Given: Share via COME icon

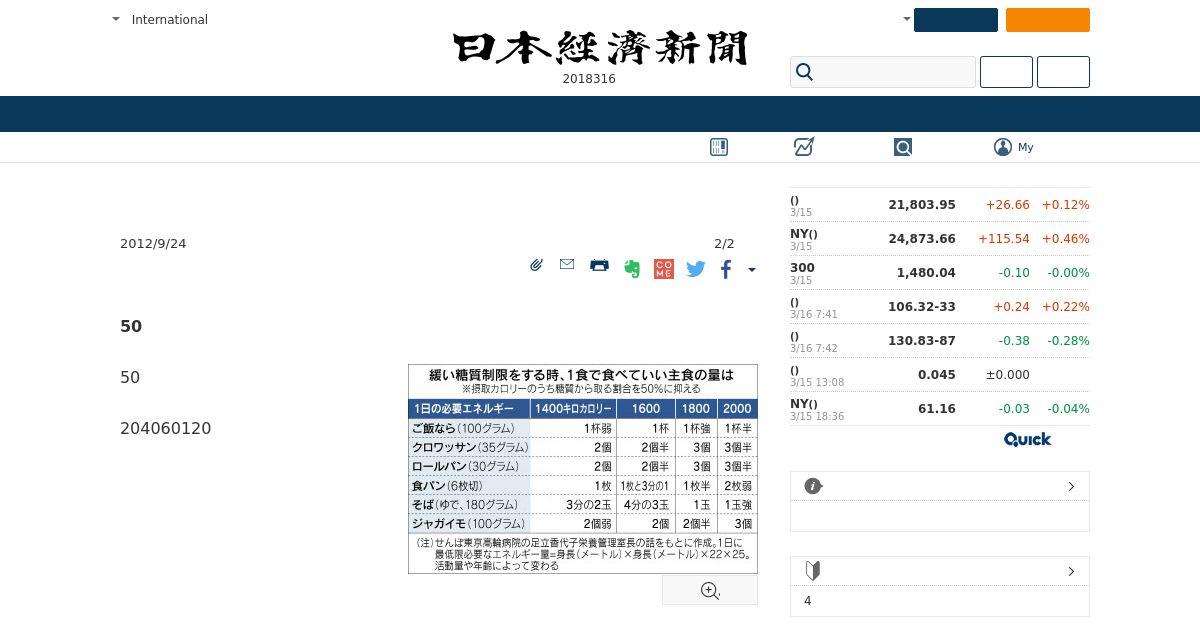Looking at the screenshot, I should 663,268.
